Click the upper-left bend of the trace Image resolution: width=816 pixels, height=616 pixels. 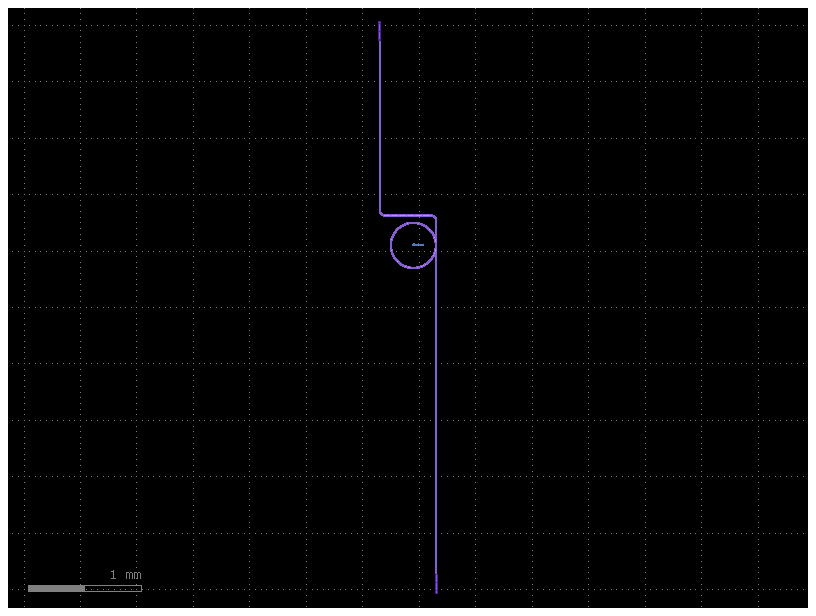coord(381,213)
